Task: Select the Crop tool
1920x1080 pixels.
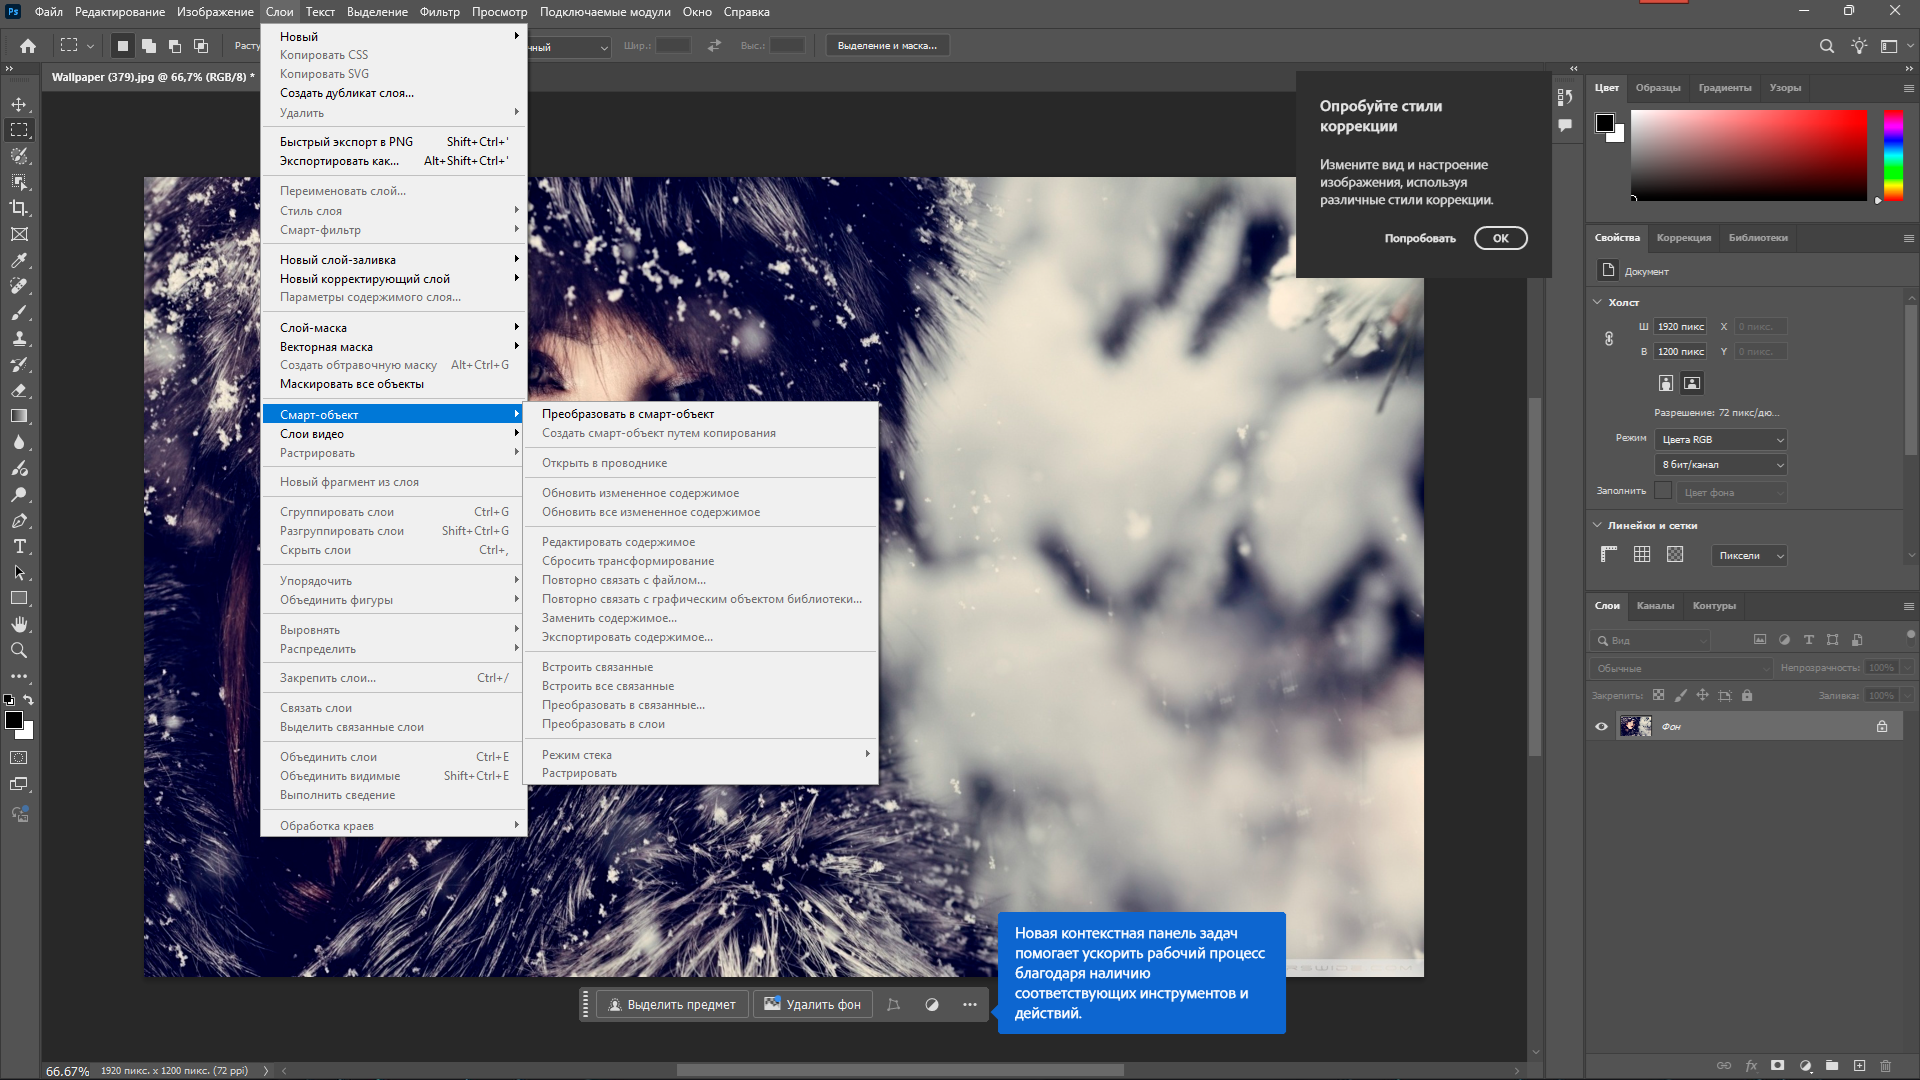Action: (19, 208)
